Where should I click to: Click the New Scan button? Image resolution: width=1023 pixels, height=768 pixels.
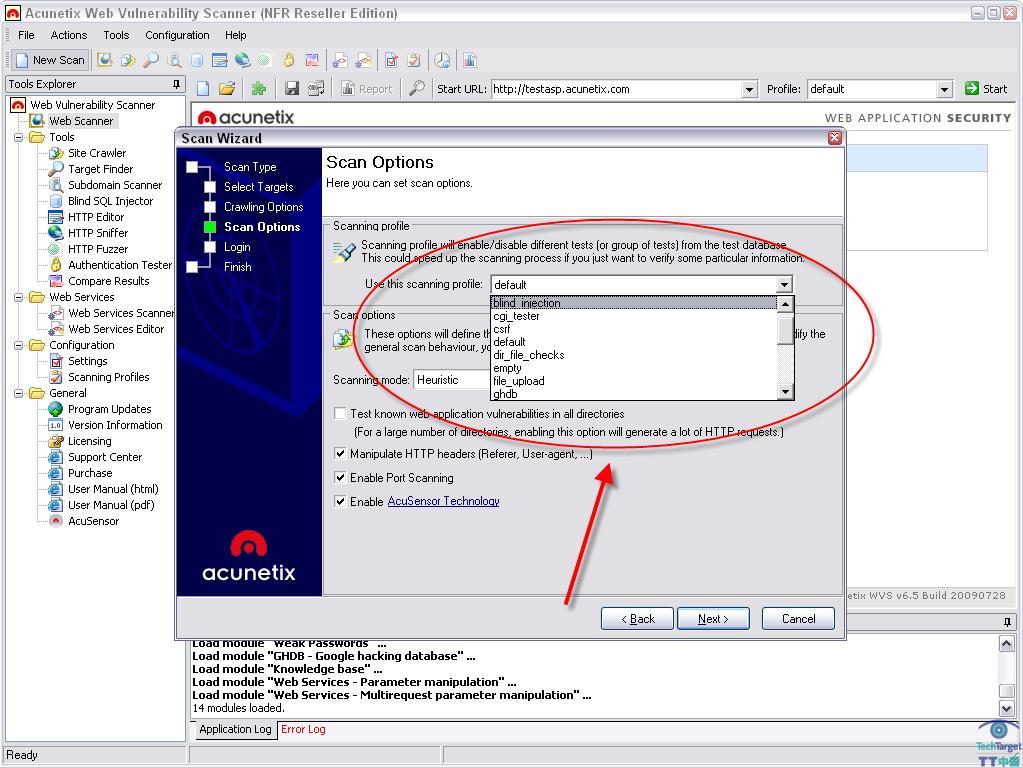[50, 60]
